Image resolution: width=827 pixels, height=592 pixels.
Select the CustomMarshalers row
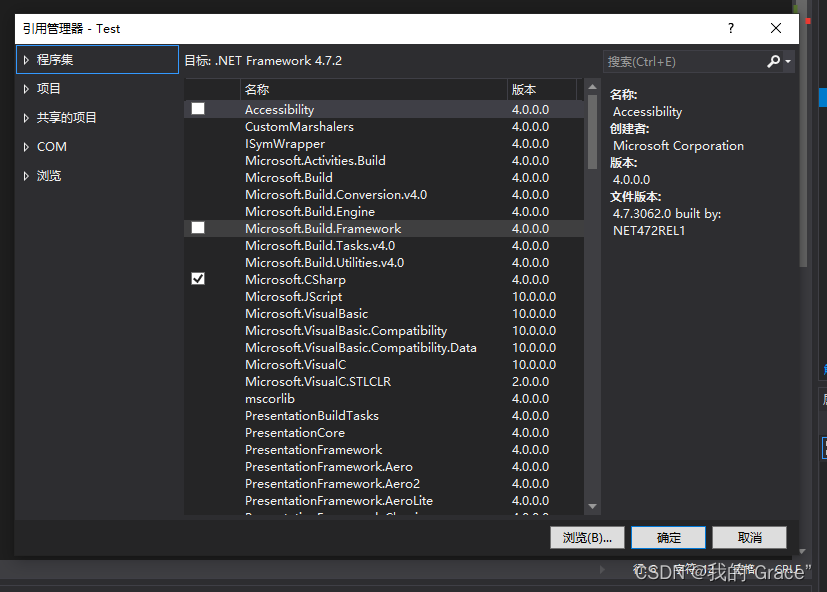[384, 127]
